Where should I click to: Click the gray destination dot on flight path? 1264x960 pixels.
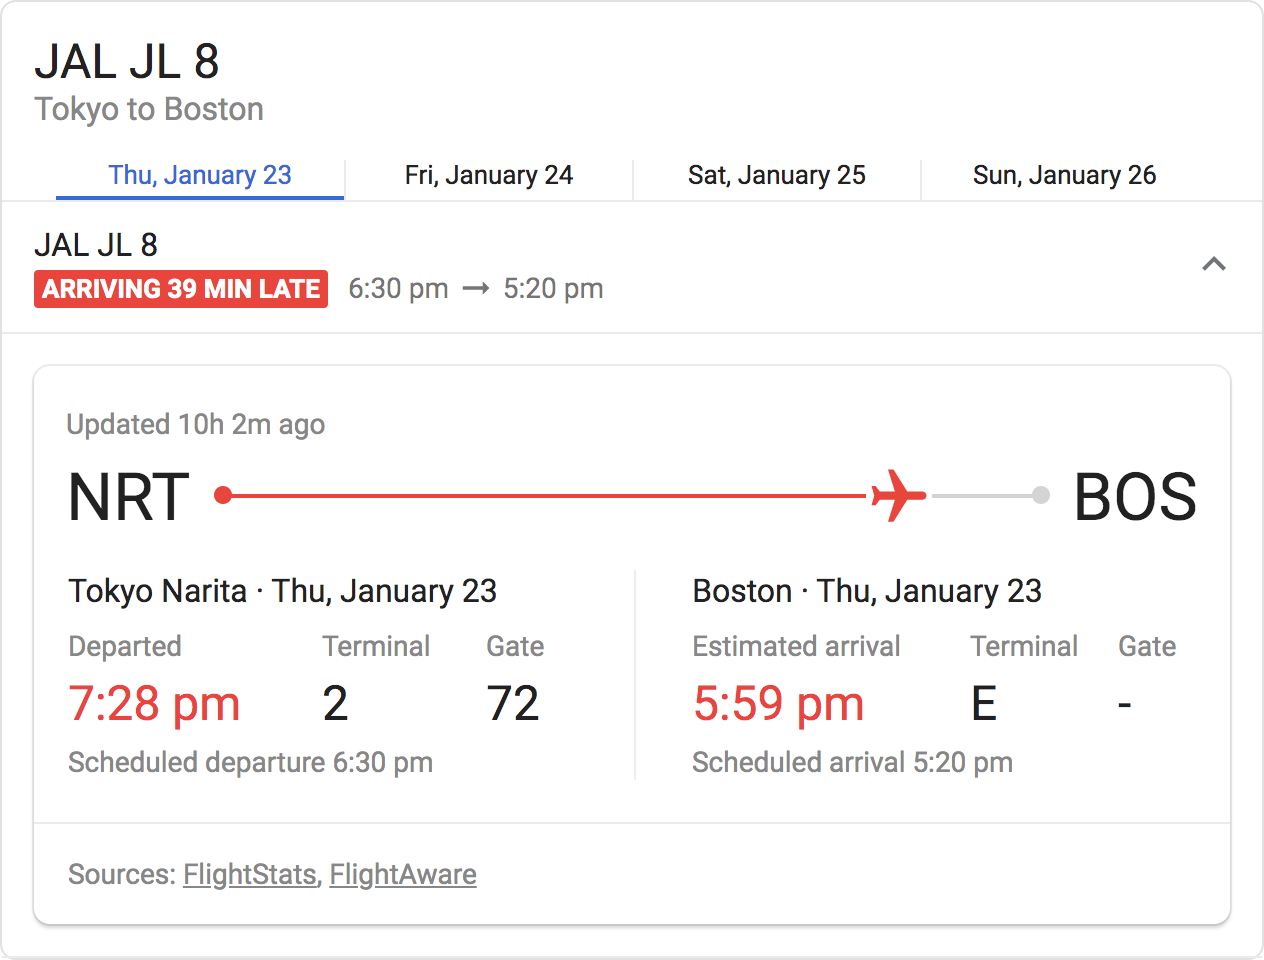pyautogui.click(x=1041, y=495)
